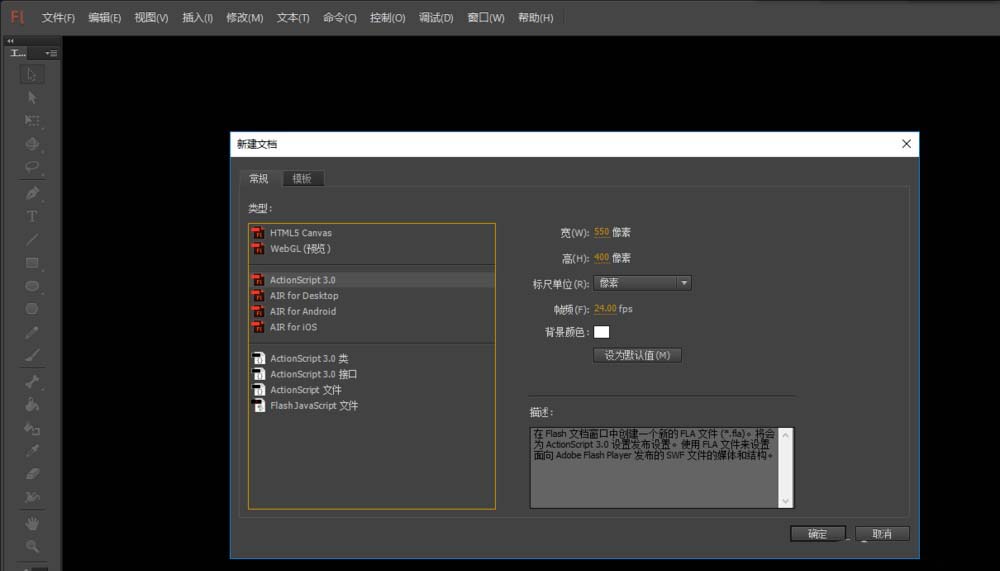The height and width of the screenshot is (571, 1000).
Task: Select Flash JavaScript 文件 entry
Action: point(372,406)
